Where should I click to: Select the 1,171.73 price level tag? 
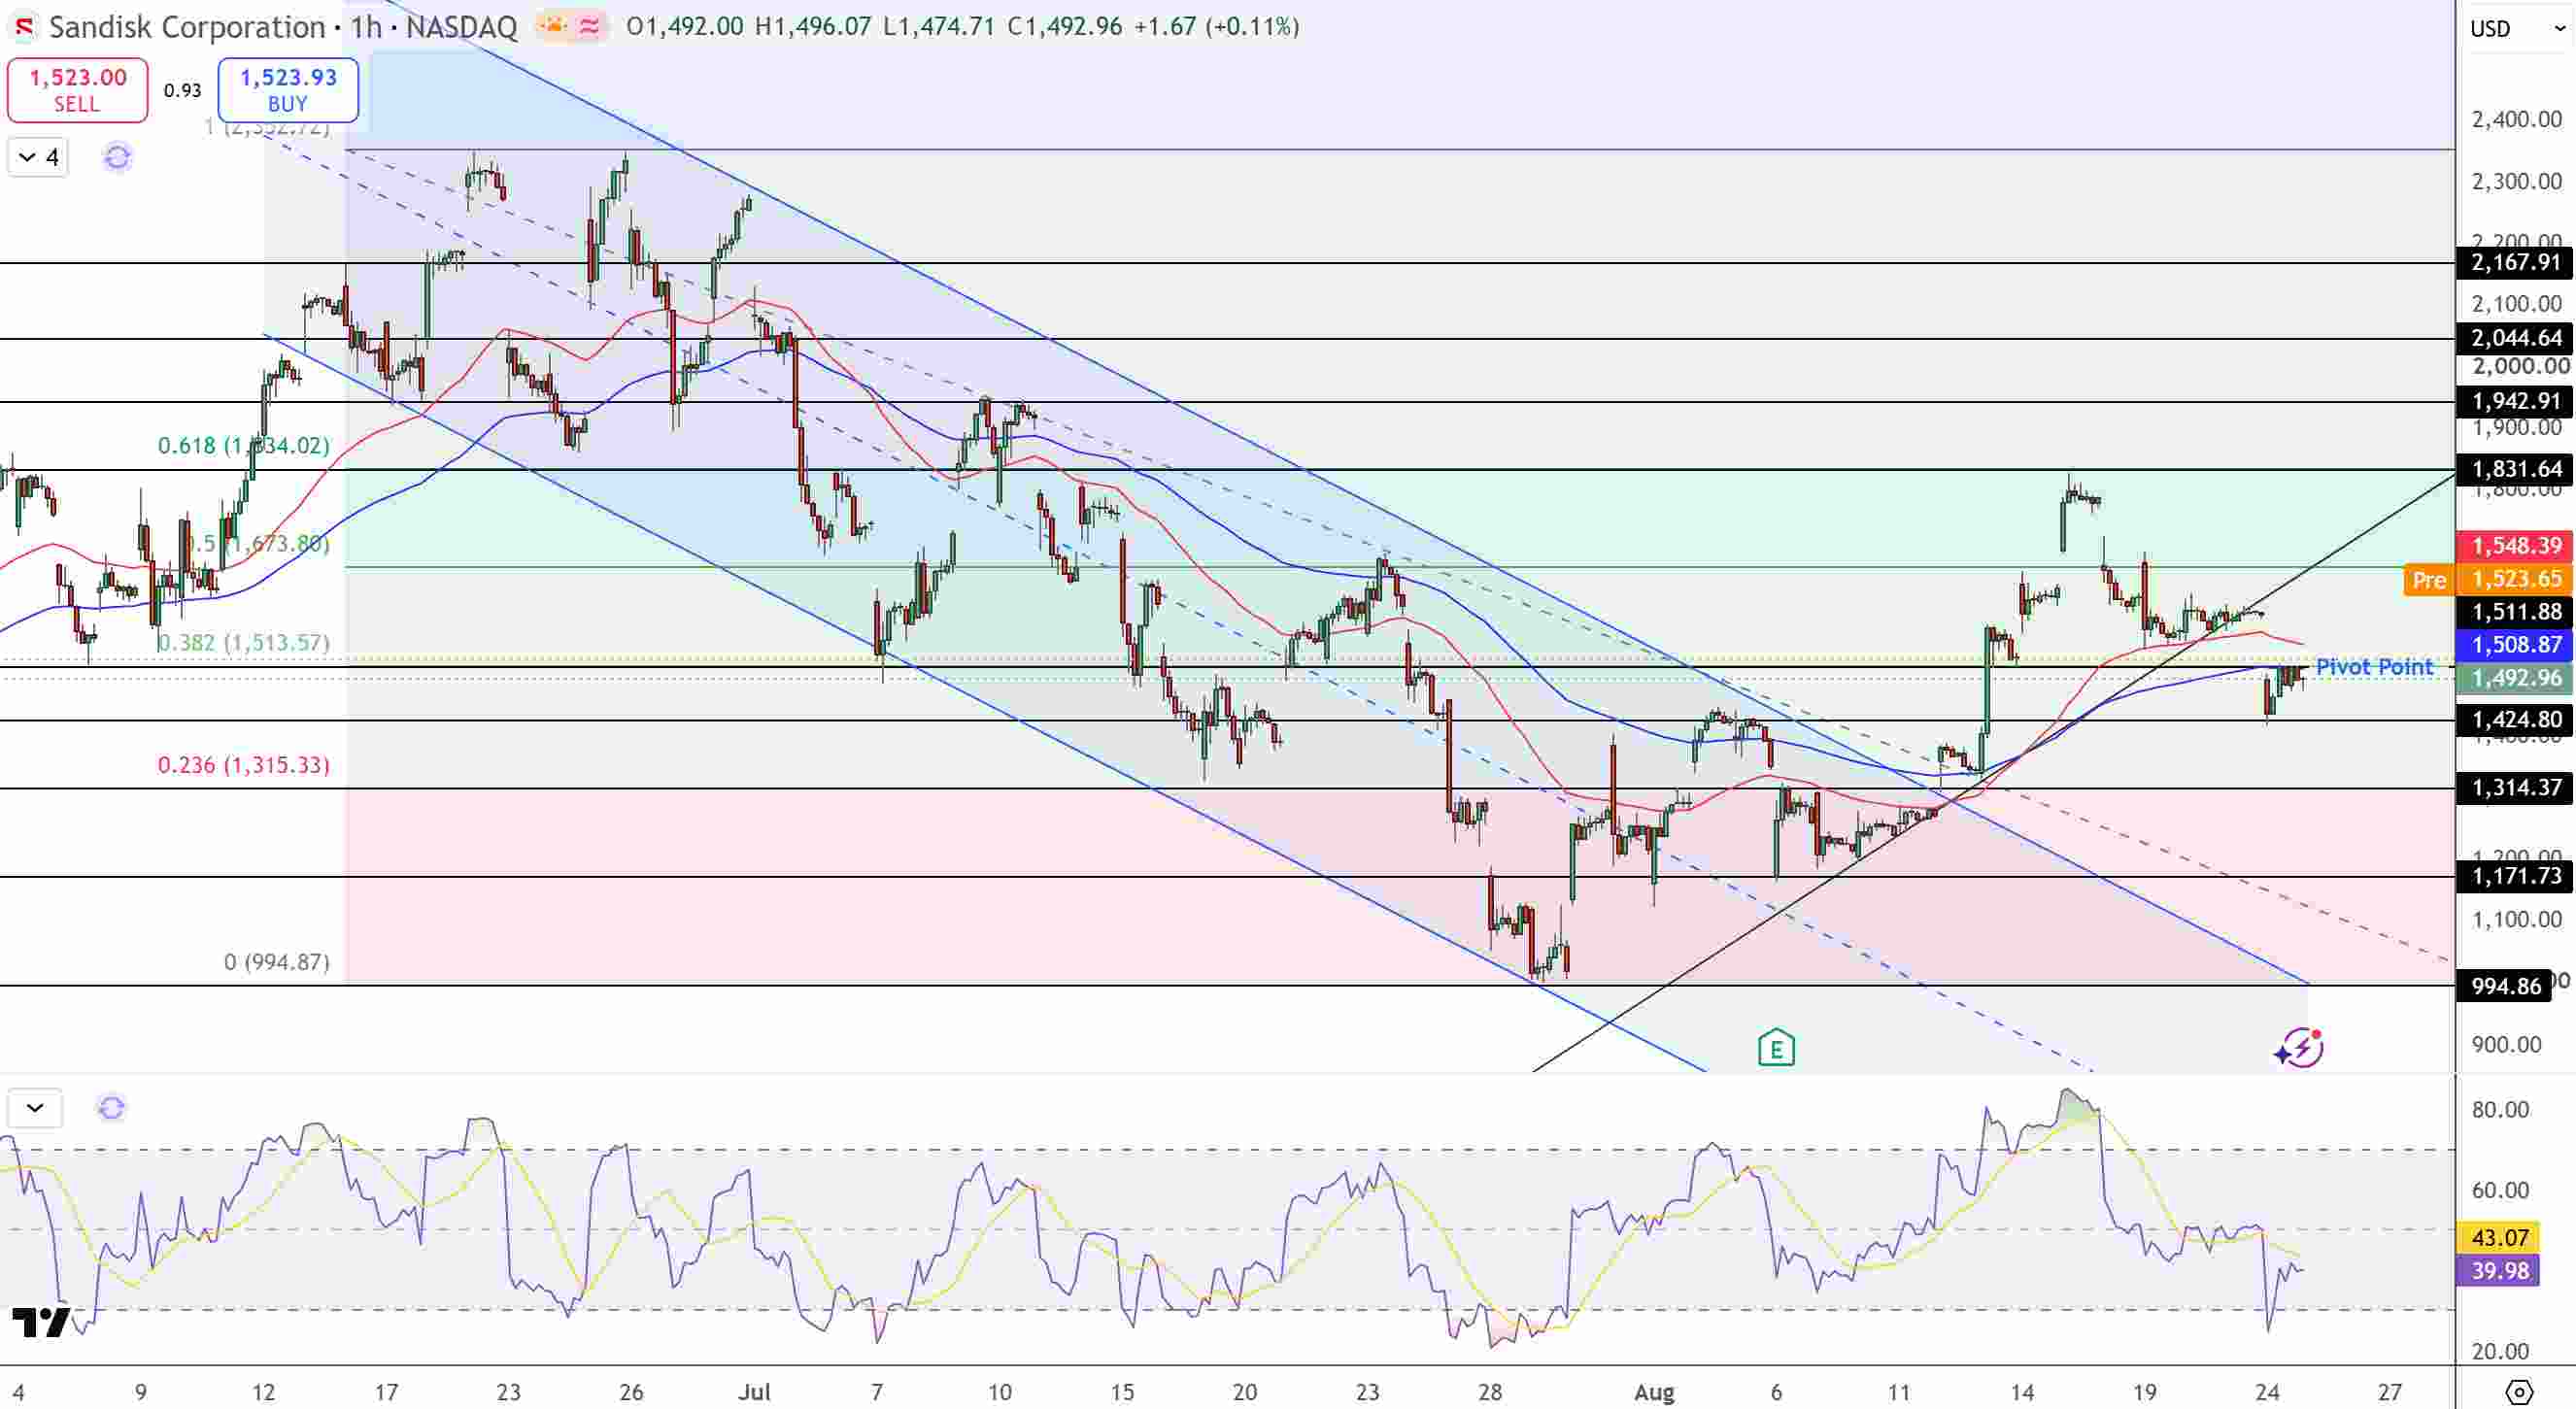pos(2515,877)
